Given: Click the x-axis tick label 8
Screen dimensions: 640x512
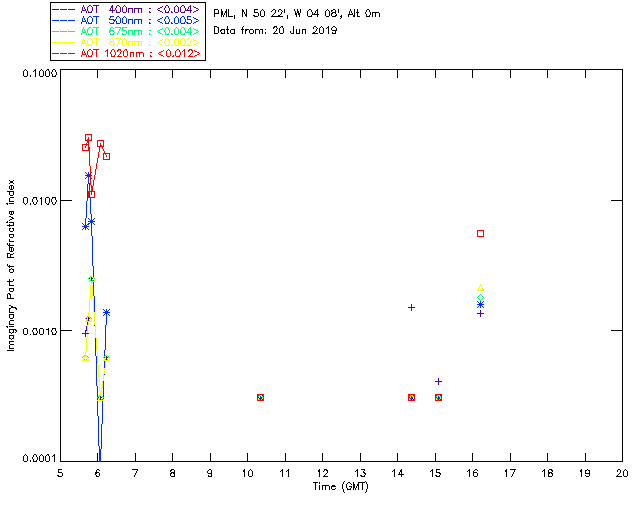Looking at the screenshot, I should 173,473.
